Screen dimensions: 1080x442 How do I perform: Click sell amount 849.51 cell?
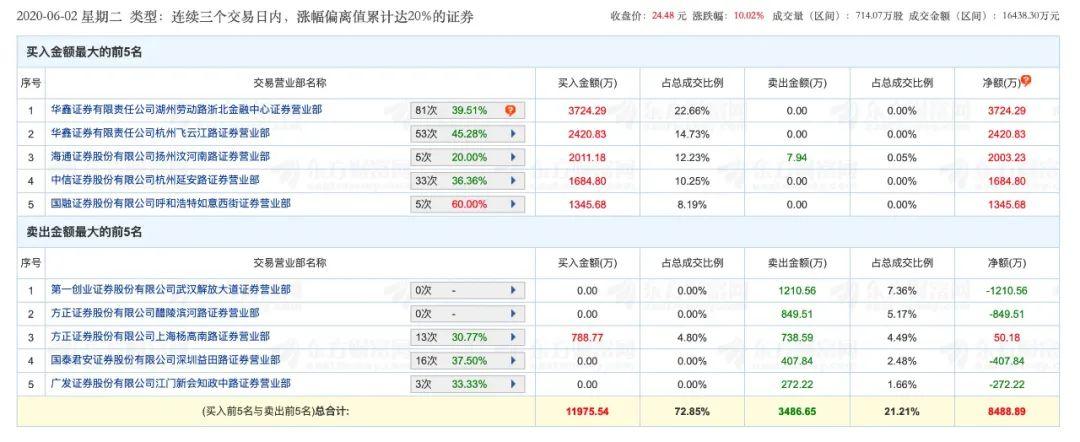797,314
